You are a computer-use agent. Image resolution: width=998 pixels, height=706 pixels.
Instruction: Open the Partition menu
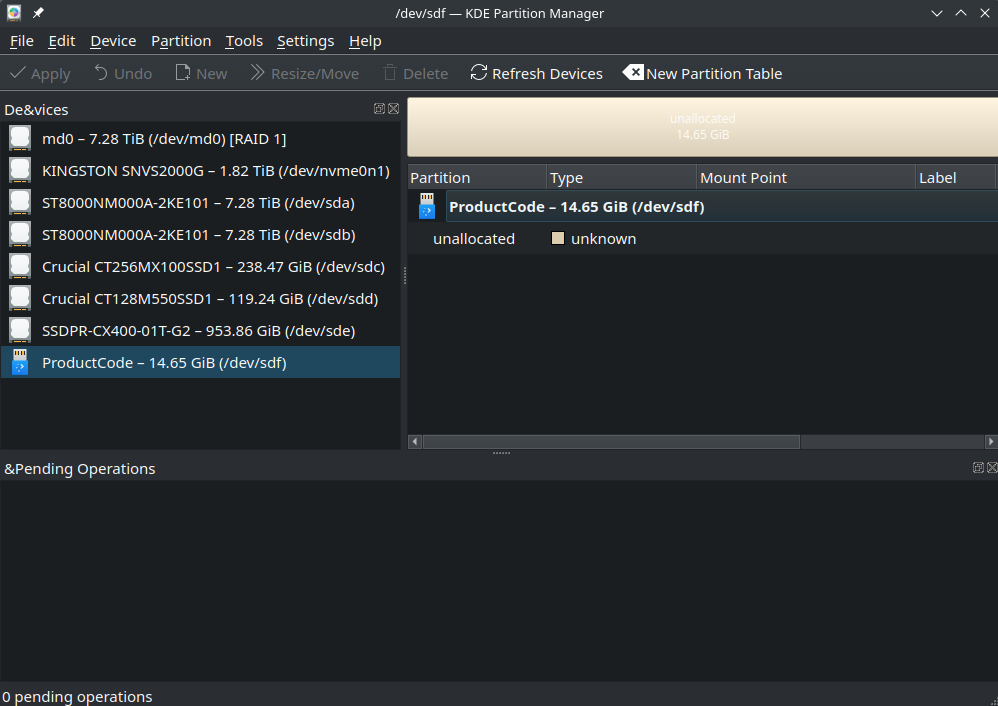click(x=181, y=41)
